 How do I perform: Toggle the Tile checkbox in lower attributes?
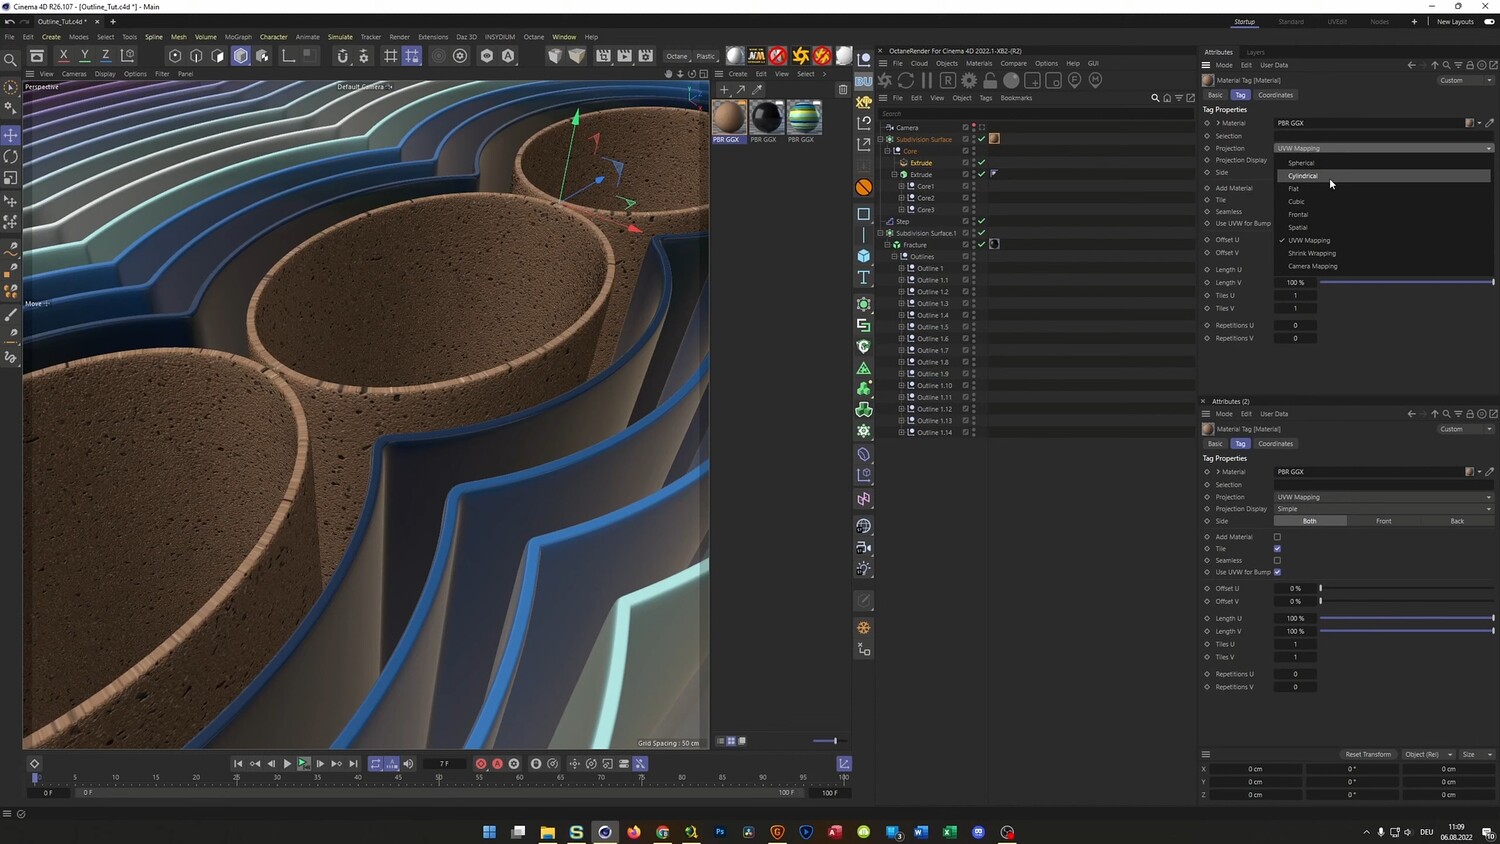pos(1277,549)
